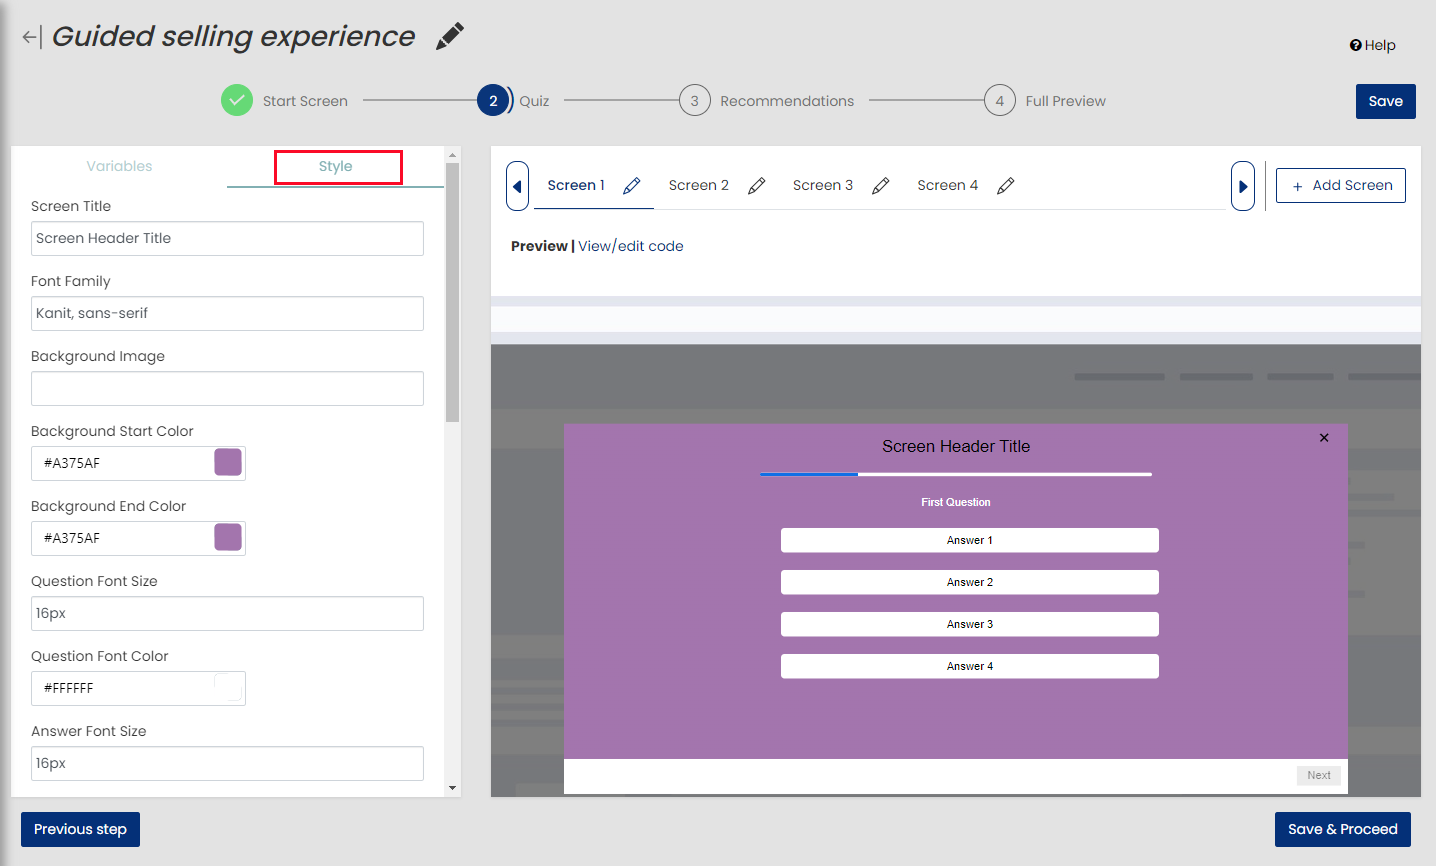Open the View/edit code link

[631, 246]
